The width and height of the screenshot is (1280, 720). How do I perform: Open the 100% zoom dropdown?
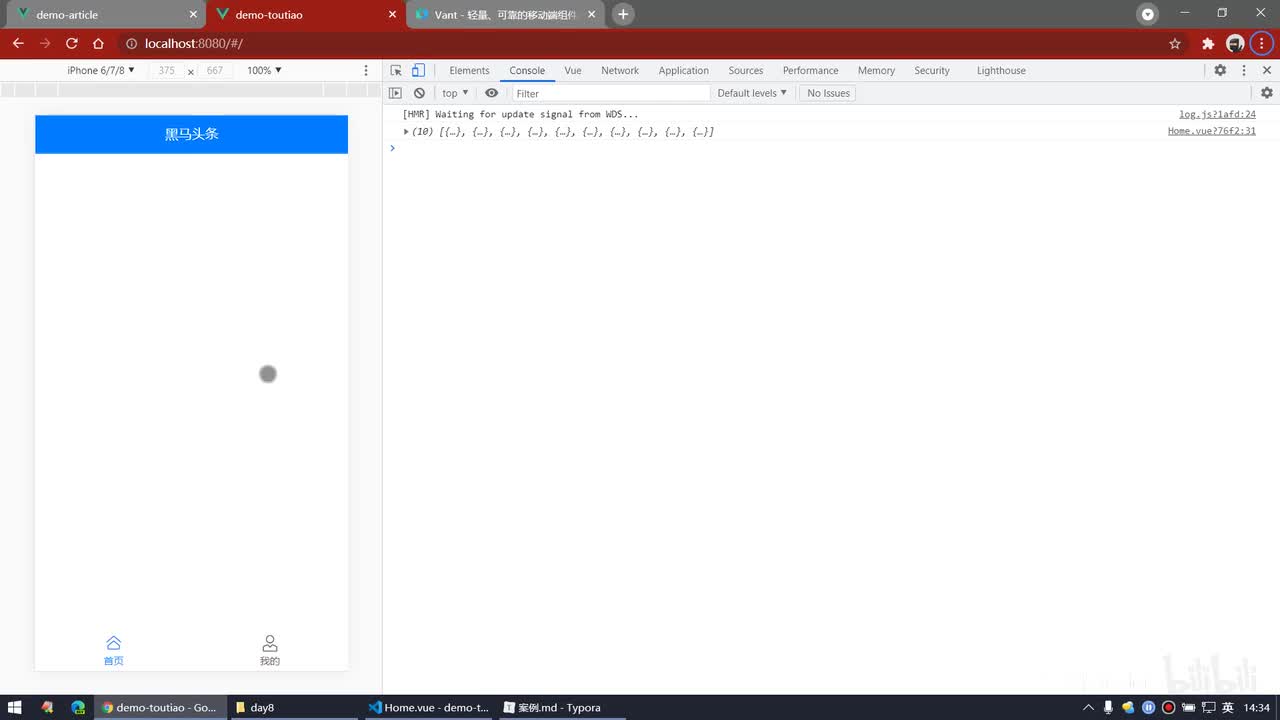pos(264,70)
